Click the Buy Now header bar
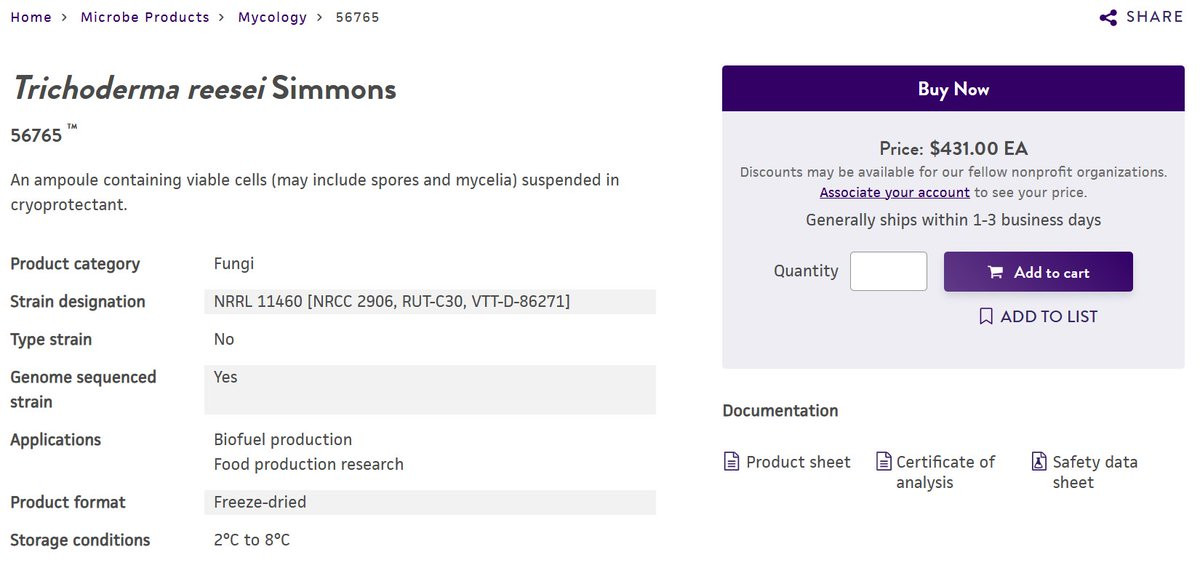 point(953,89)
